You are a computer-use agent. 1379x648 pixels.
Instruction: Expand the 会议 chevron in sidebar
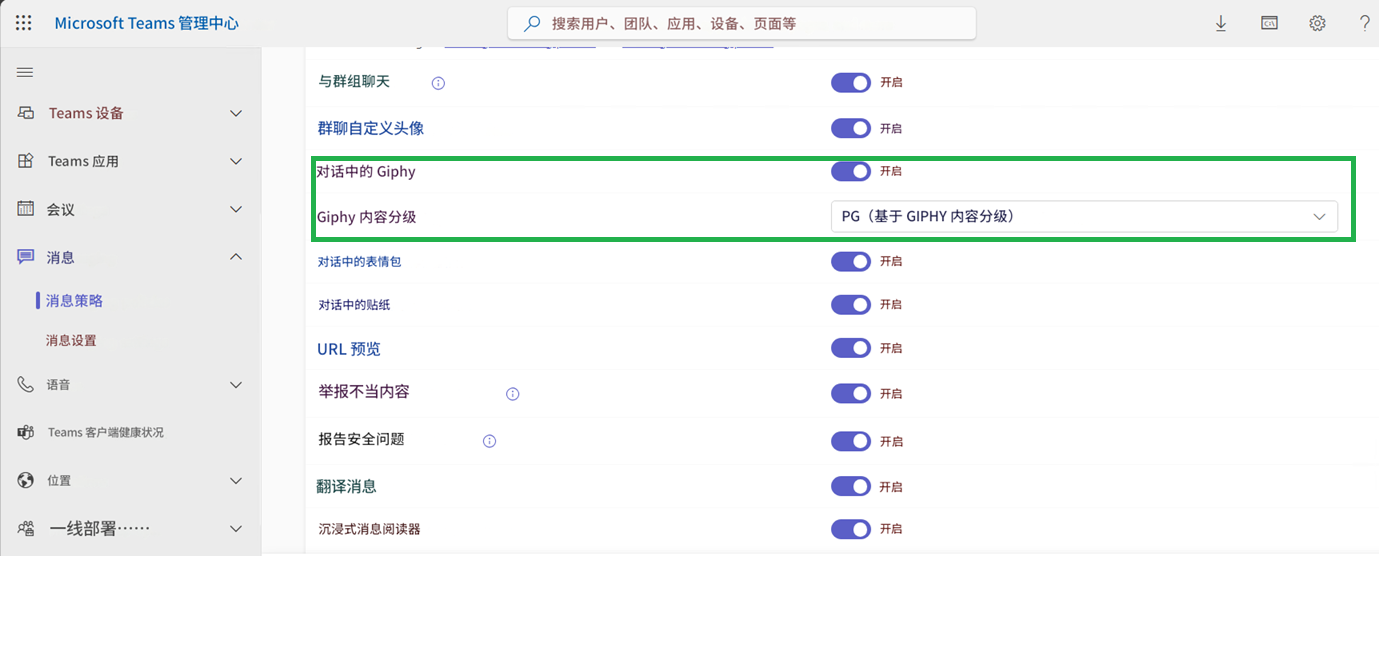coord(236,209)
